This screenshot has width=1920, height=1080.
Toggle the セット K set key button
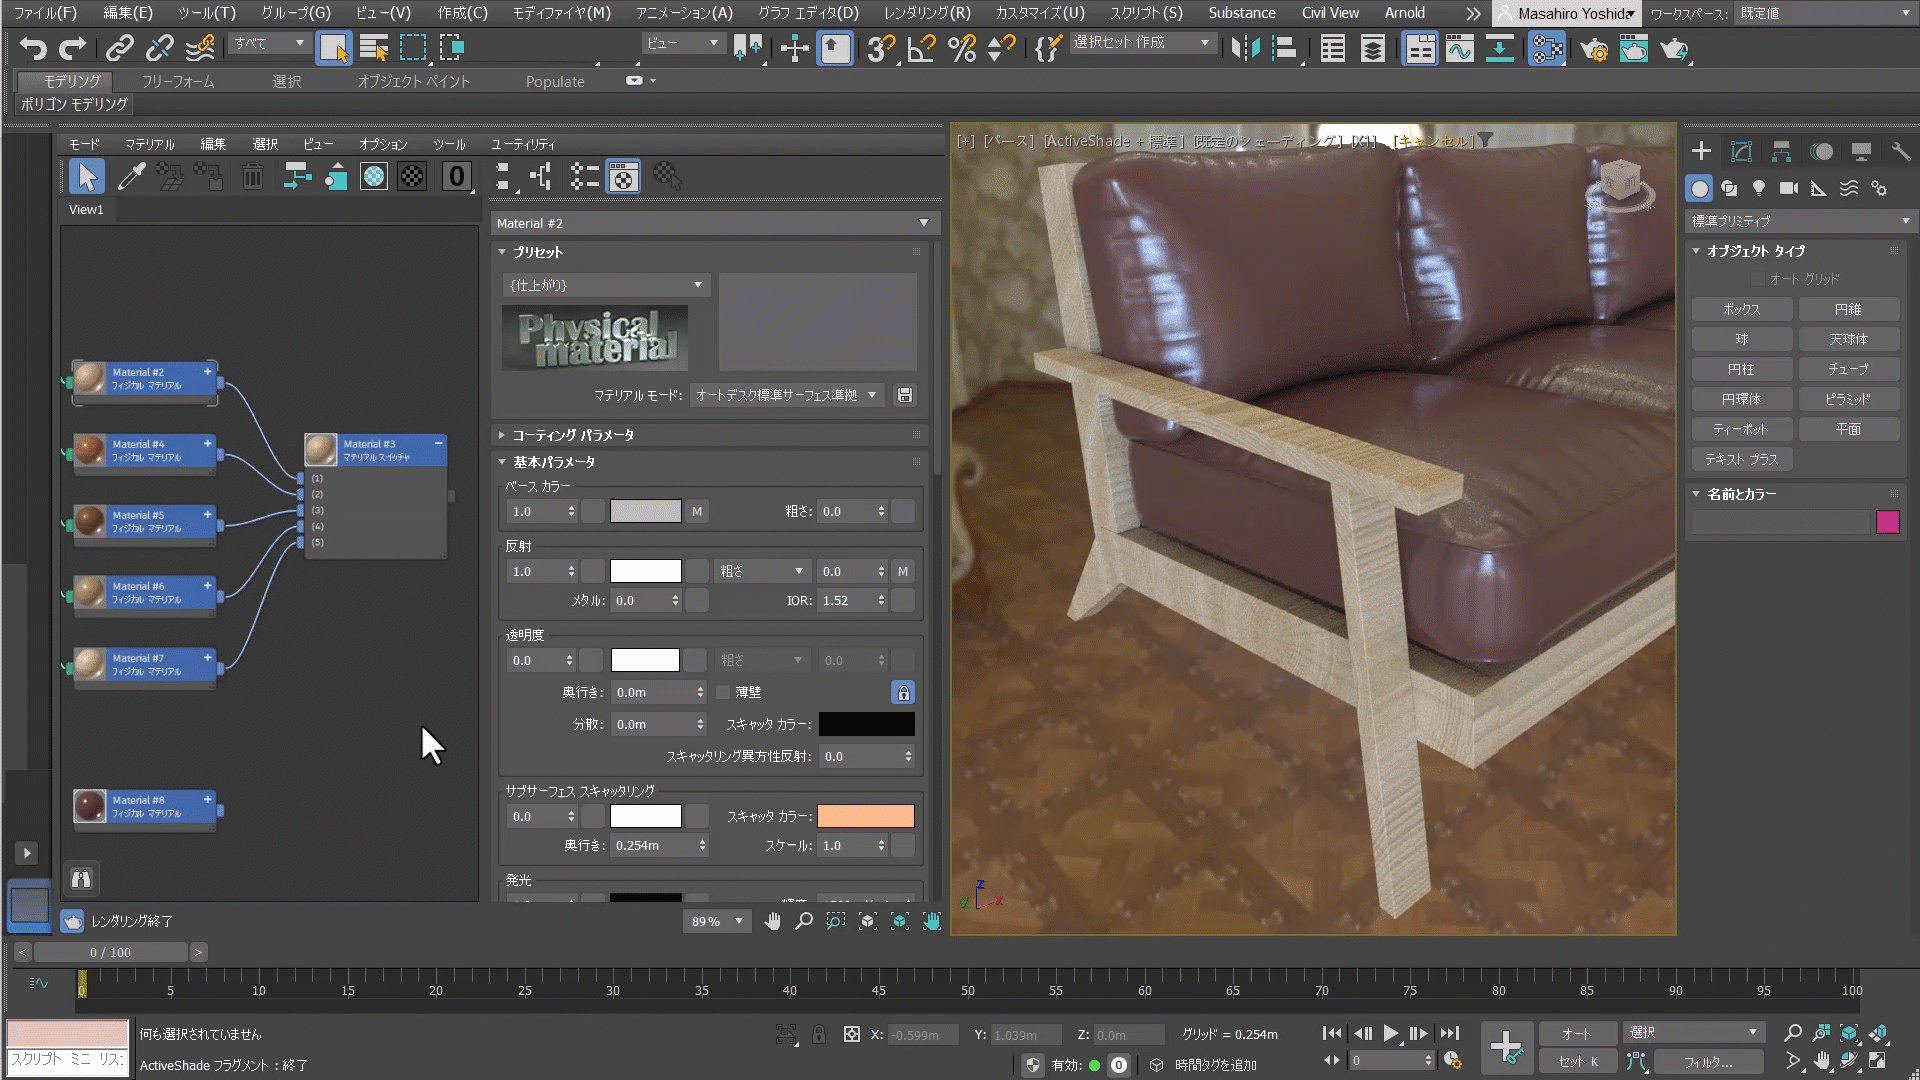1577,1061
